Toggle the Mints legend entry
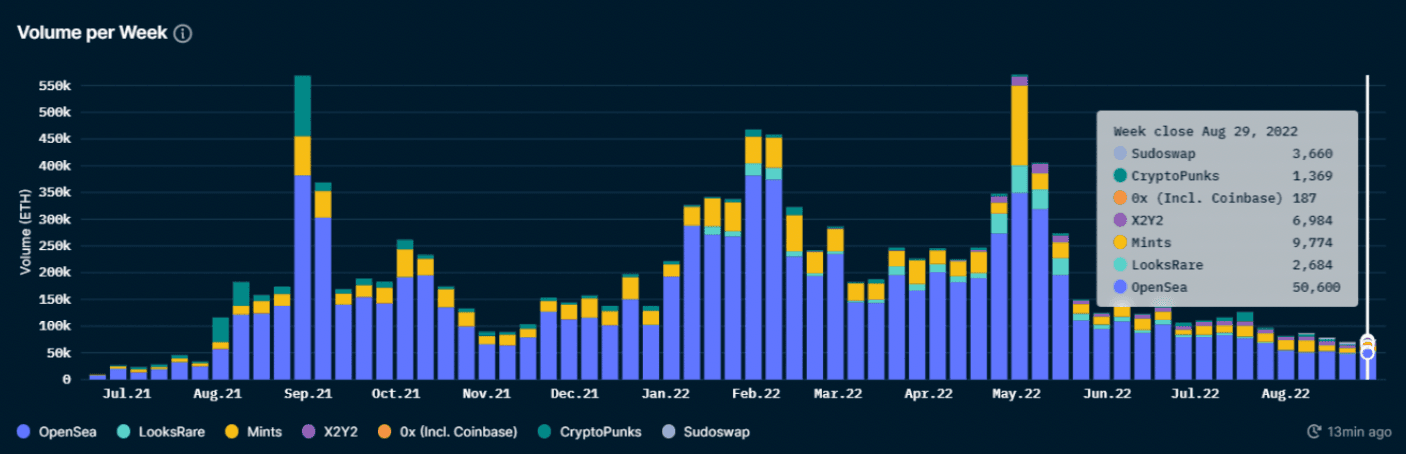1406x454 pixels. click(x=253, y=432)
